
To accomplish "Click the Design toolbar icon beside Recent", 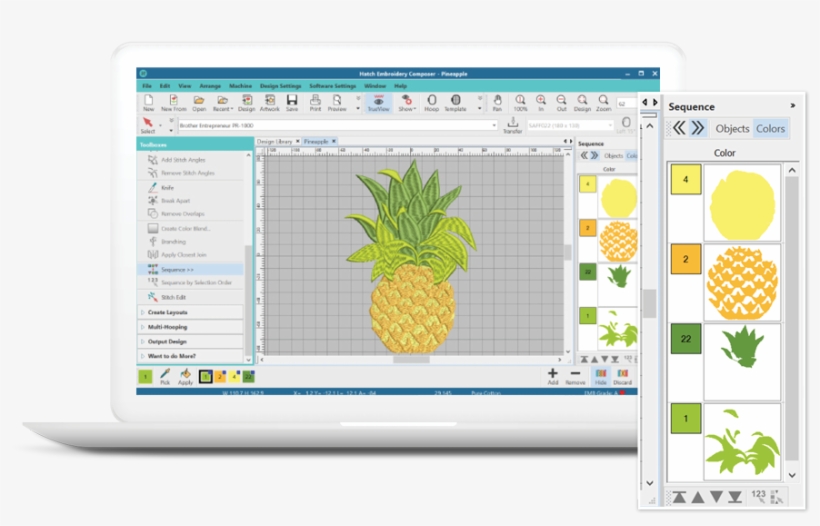I will pos(246,102).
